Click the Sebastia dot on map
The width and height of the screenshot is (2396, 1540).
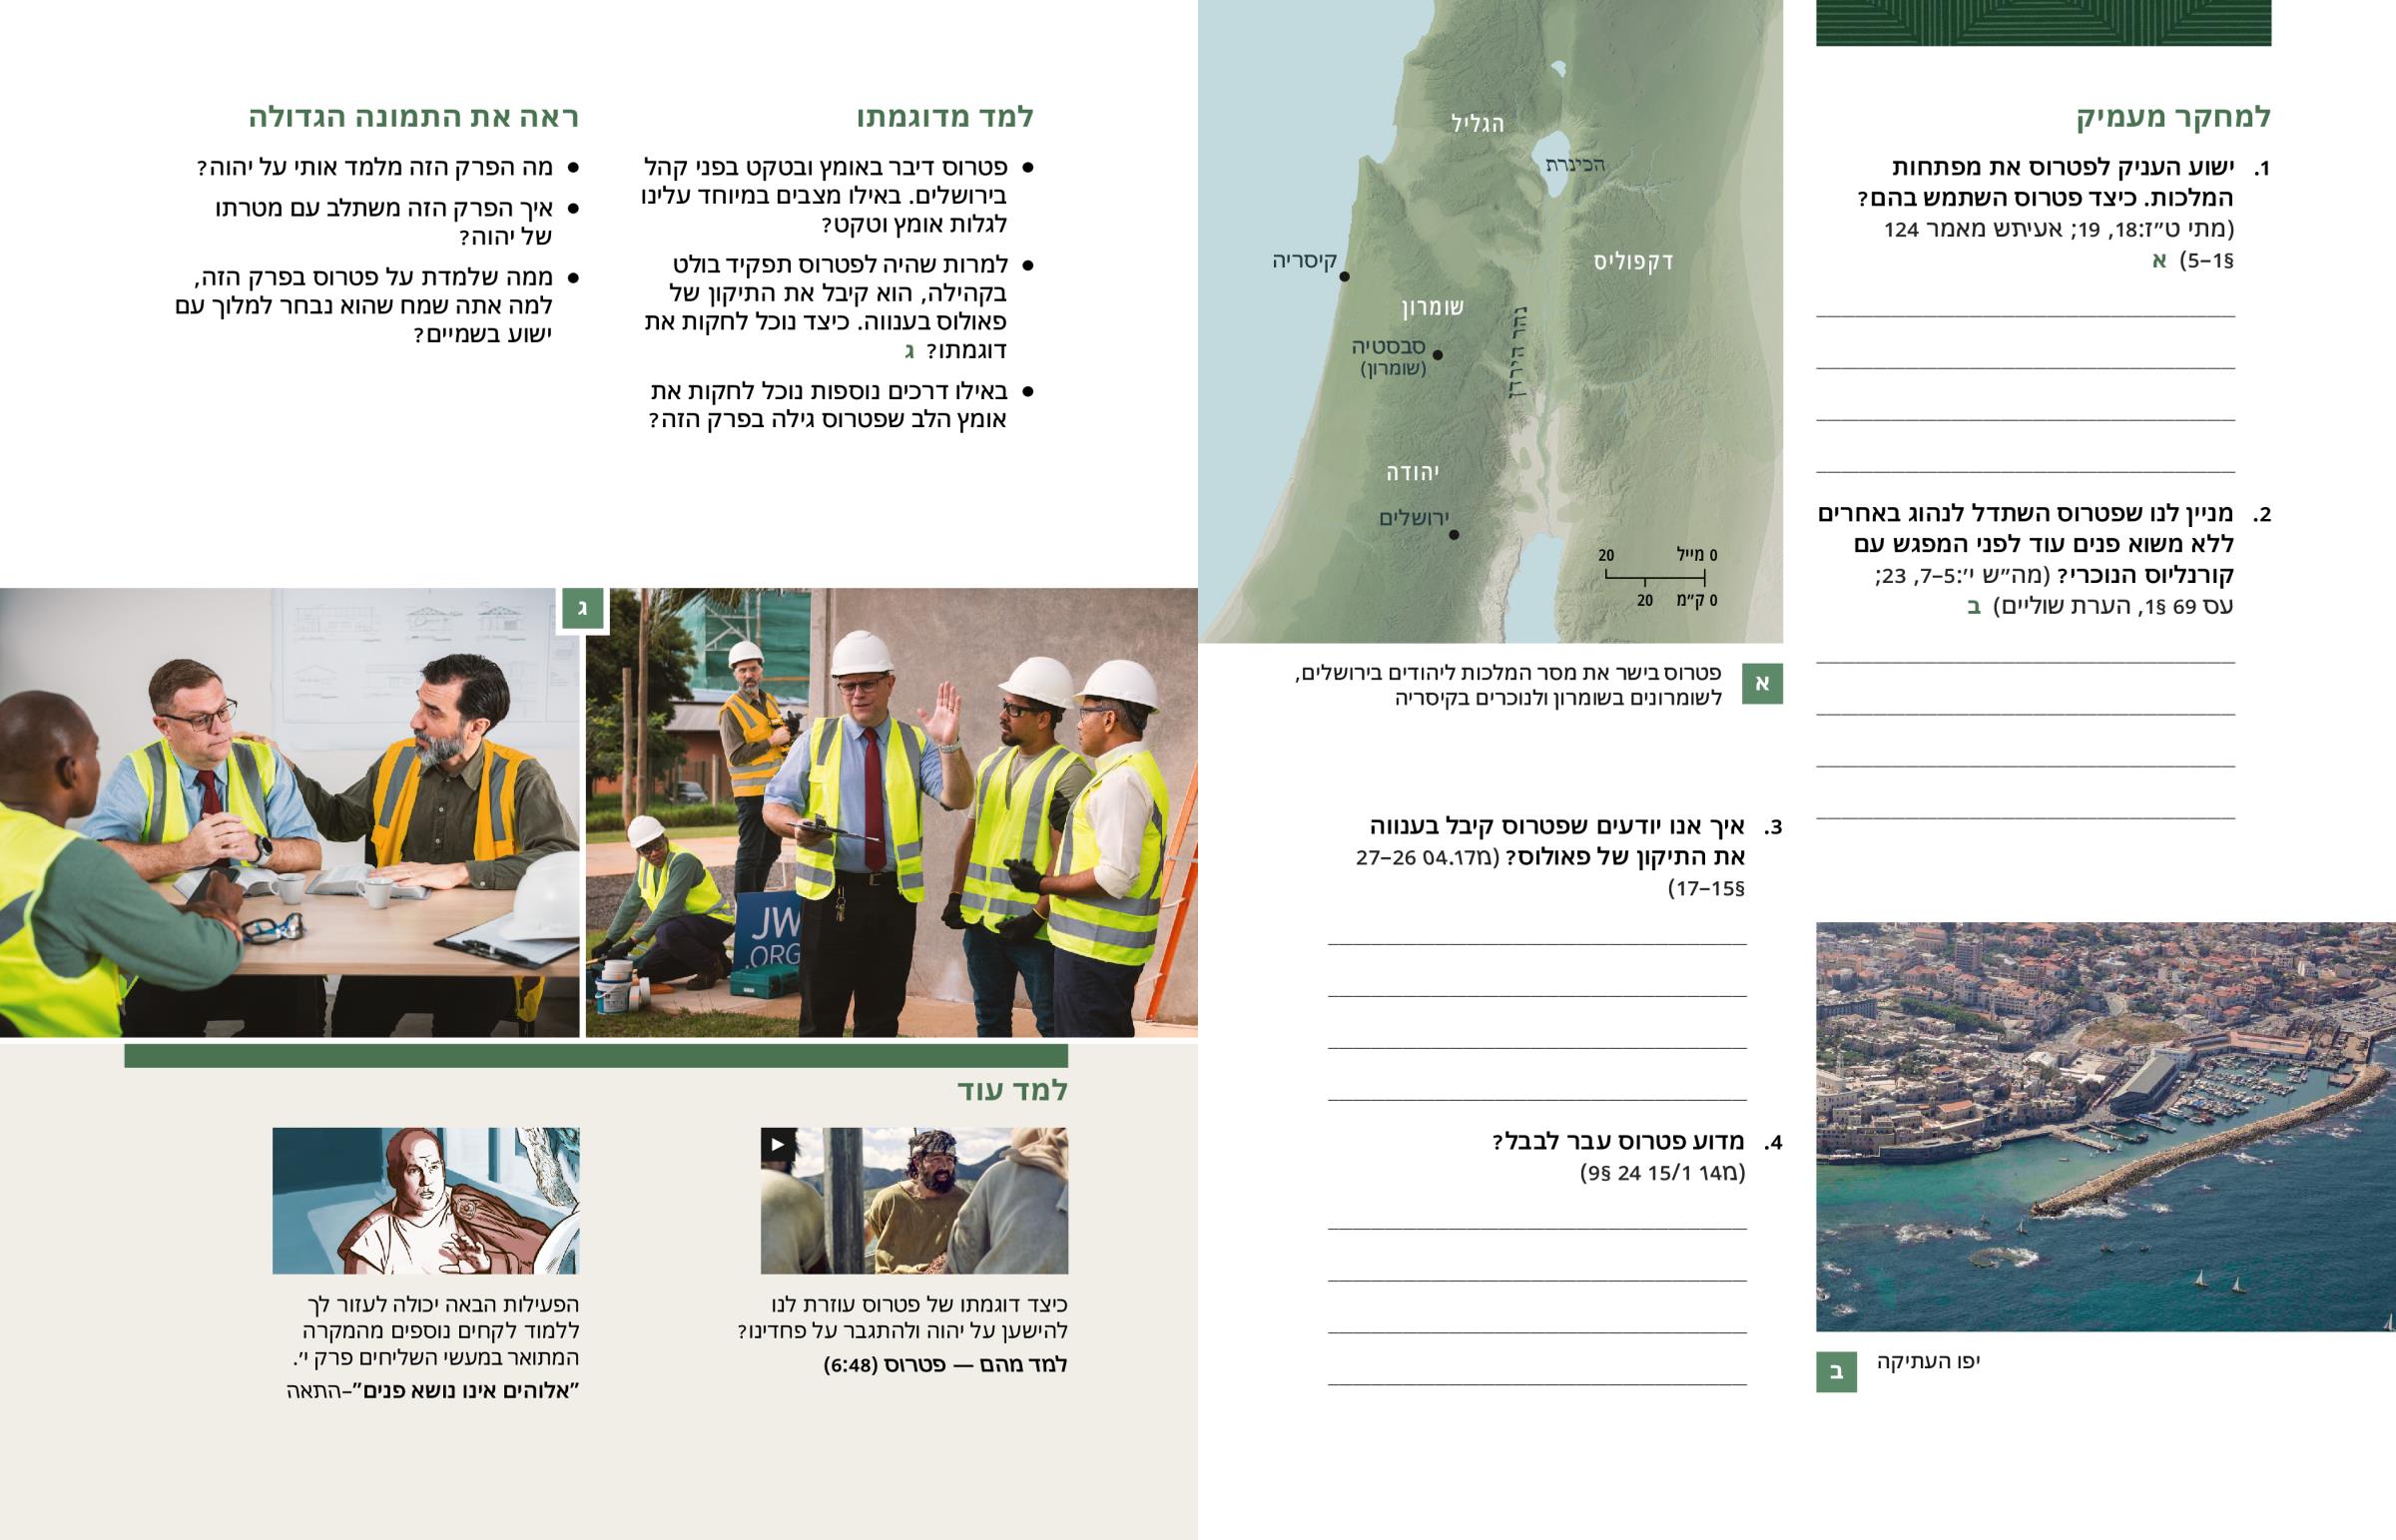point(1437,355)
